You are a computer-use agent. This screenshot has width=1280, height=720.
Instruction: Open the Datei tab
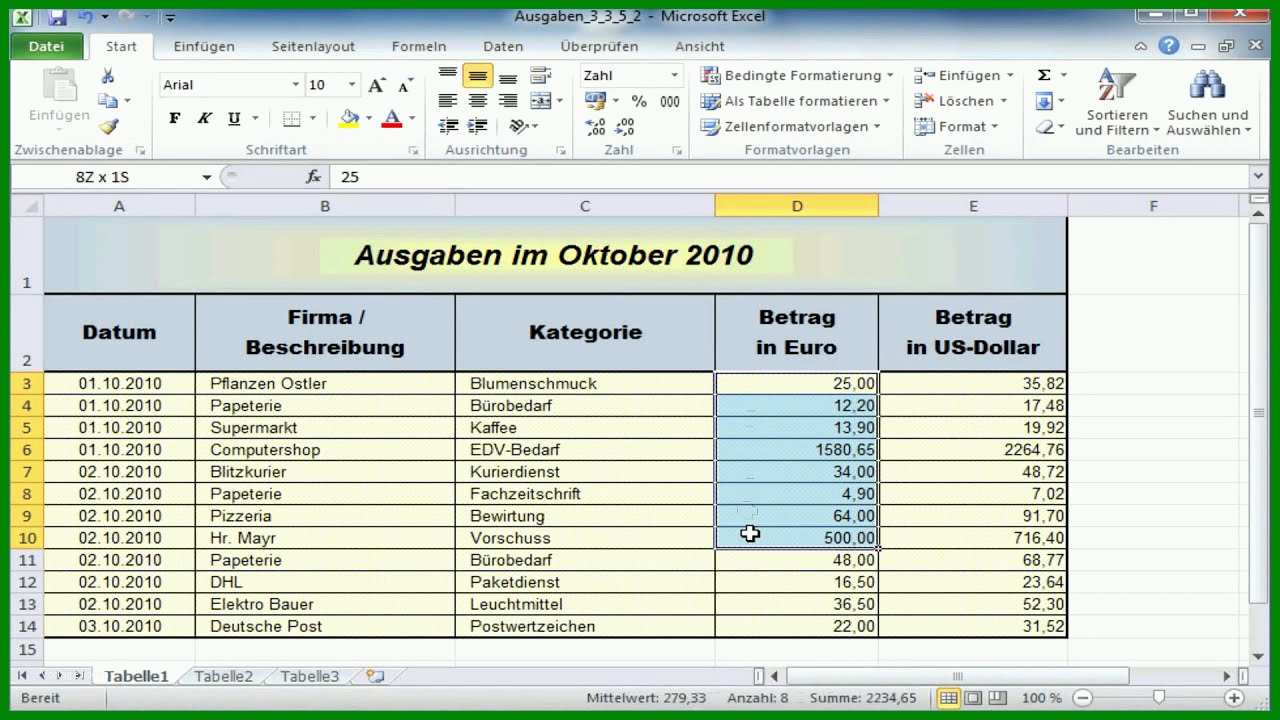click(x=46, y=46)
